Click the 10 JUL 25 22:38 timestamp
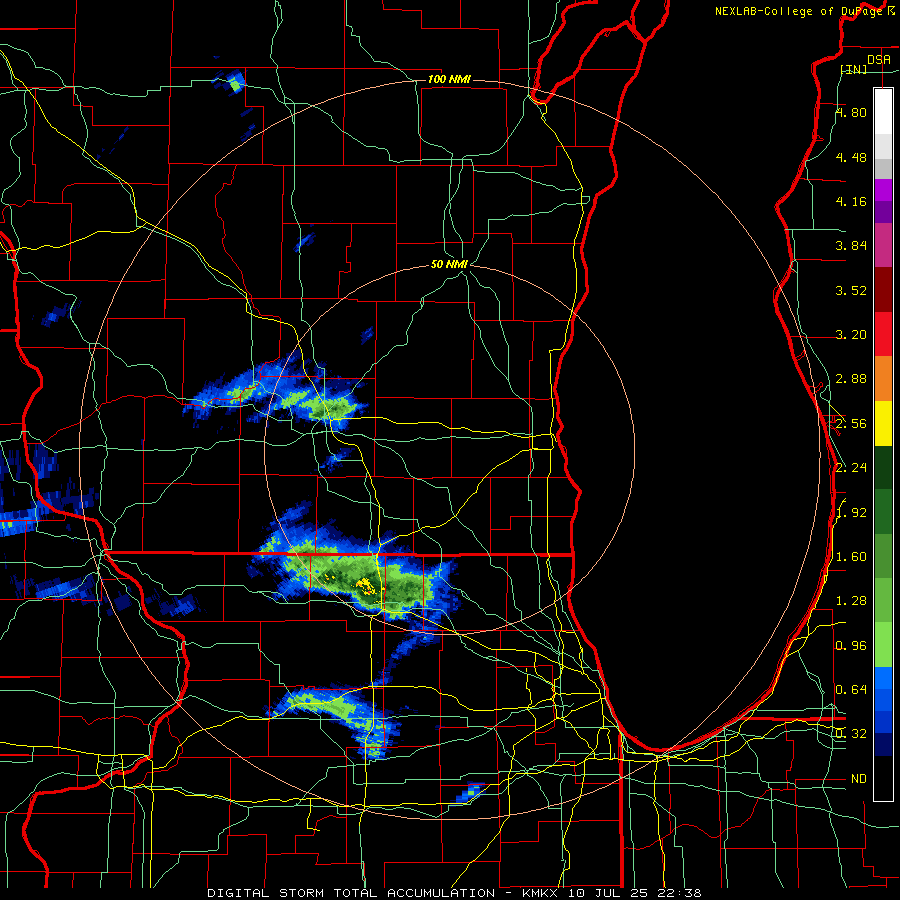Image resolution: width=900 pixels, height=900 pixels. point(634,893)
